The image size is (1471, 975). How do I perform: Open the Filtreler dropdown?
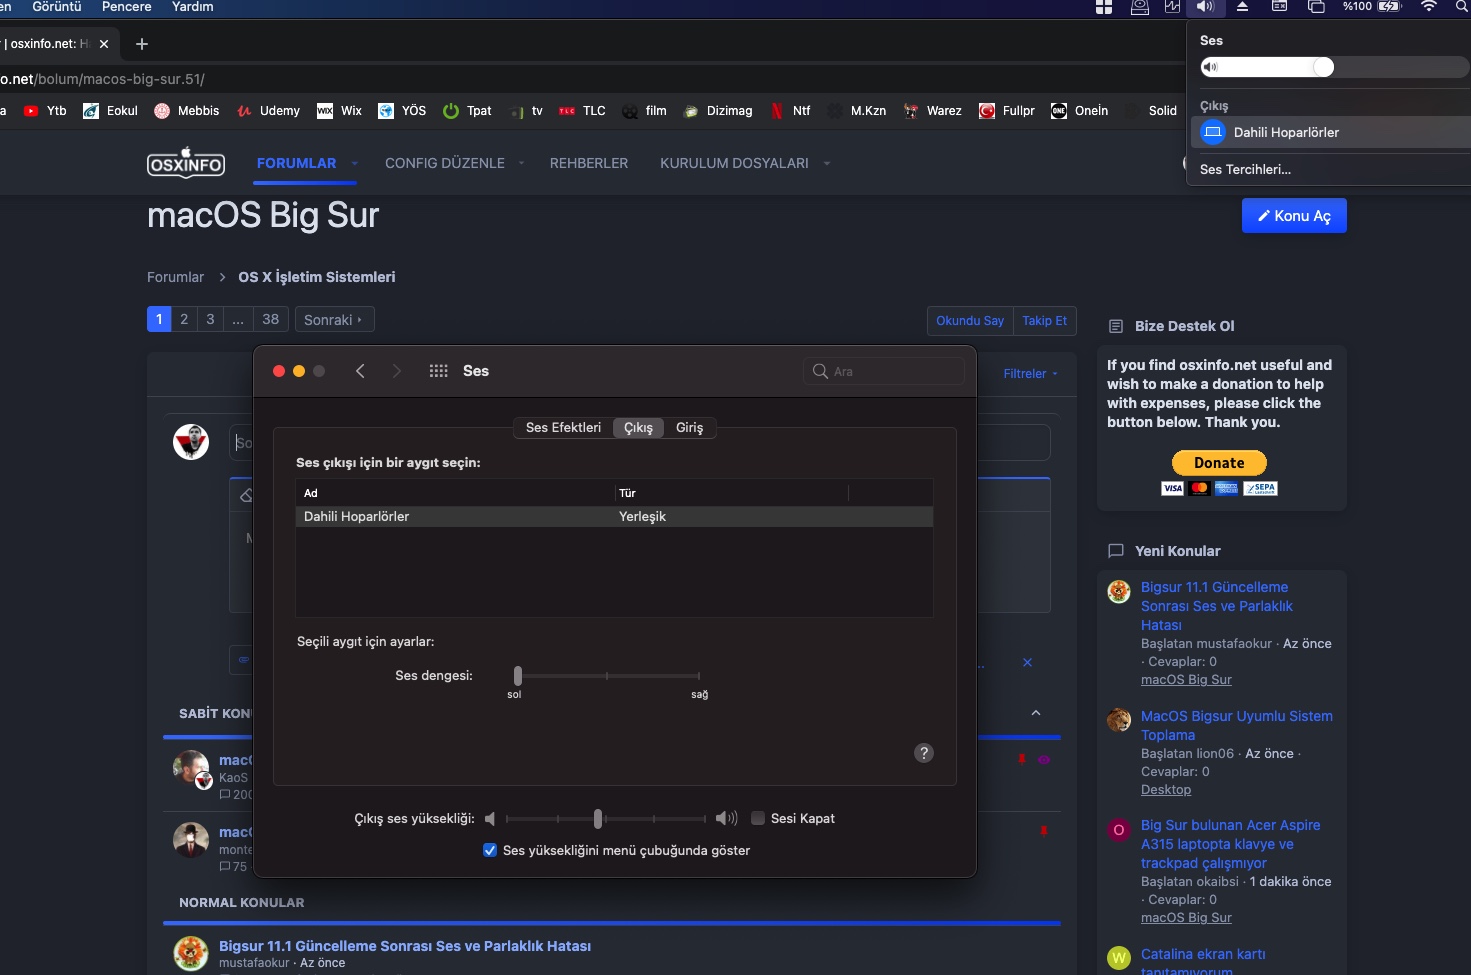[1030, 374]
